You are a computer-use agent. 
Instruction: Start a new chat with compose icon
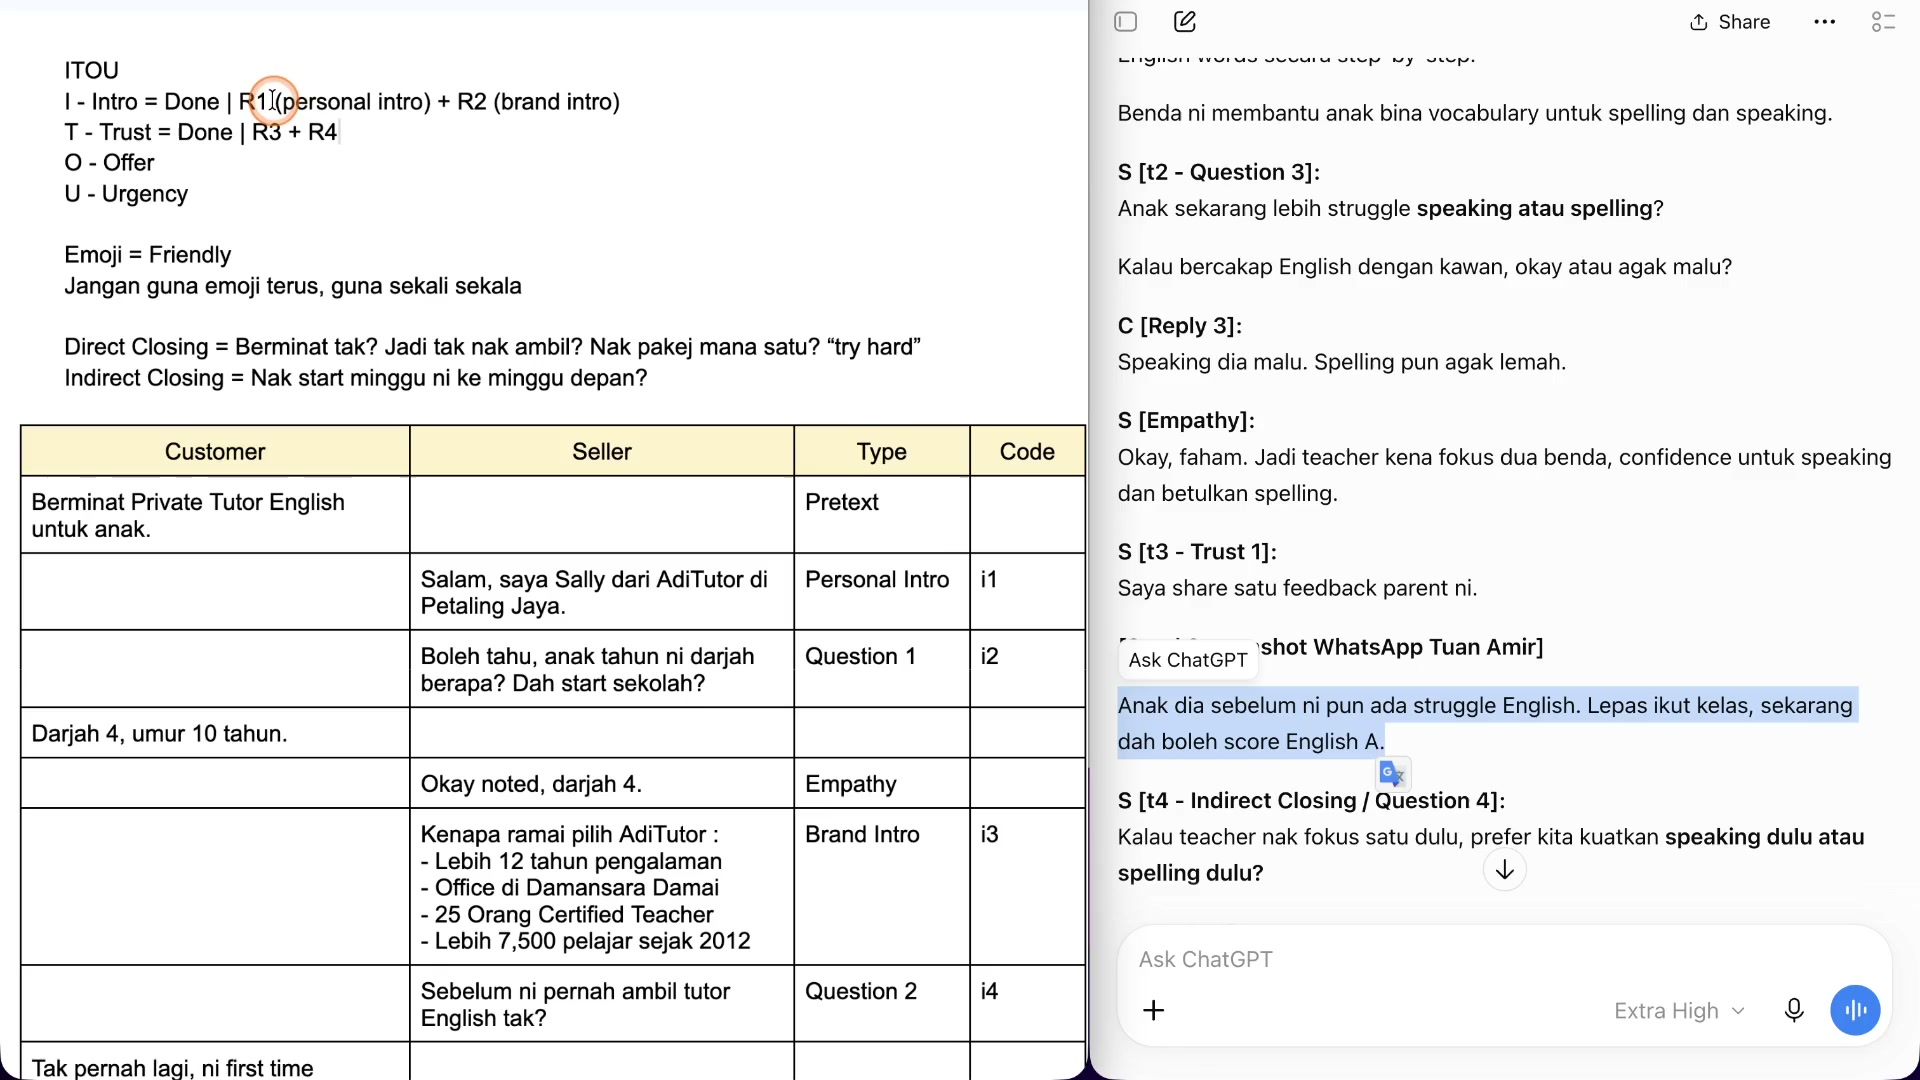pyautogui.click(x=1185, y=22)
